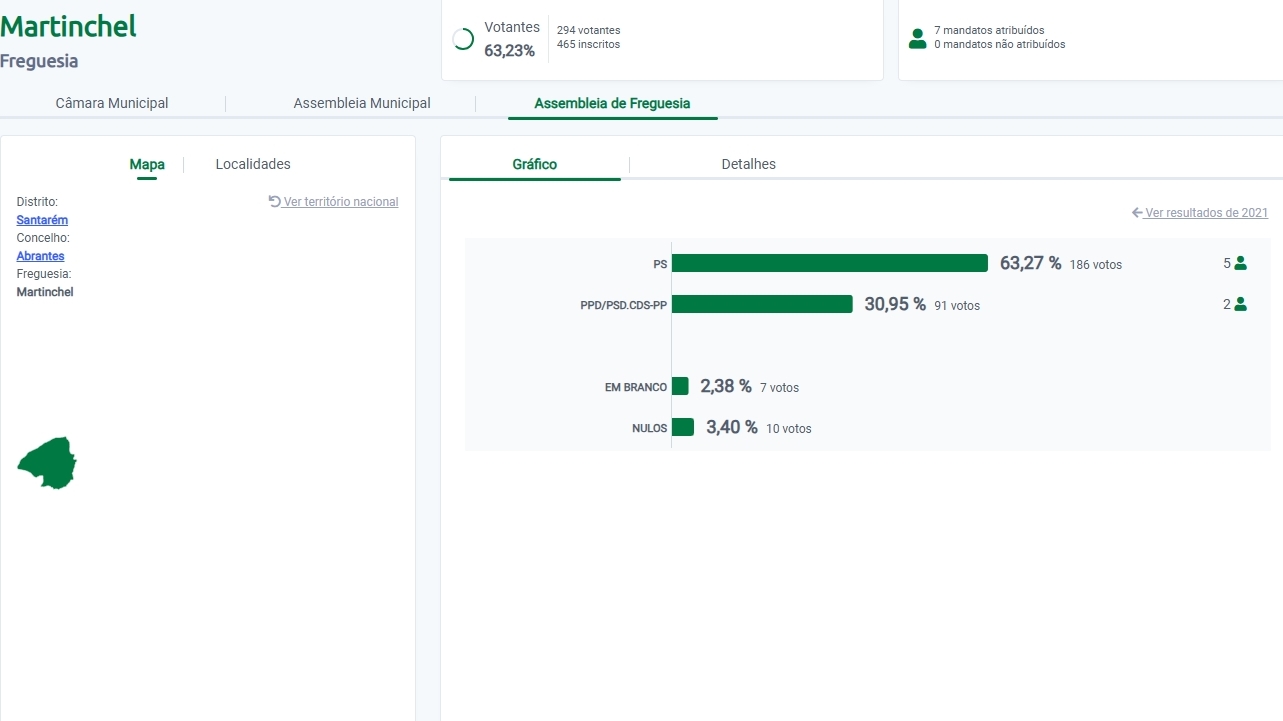Click the PS result bar
Image resolution: width=1283 pixels, height=721 pixels.
[x=829, y=263]
